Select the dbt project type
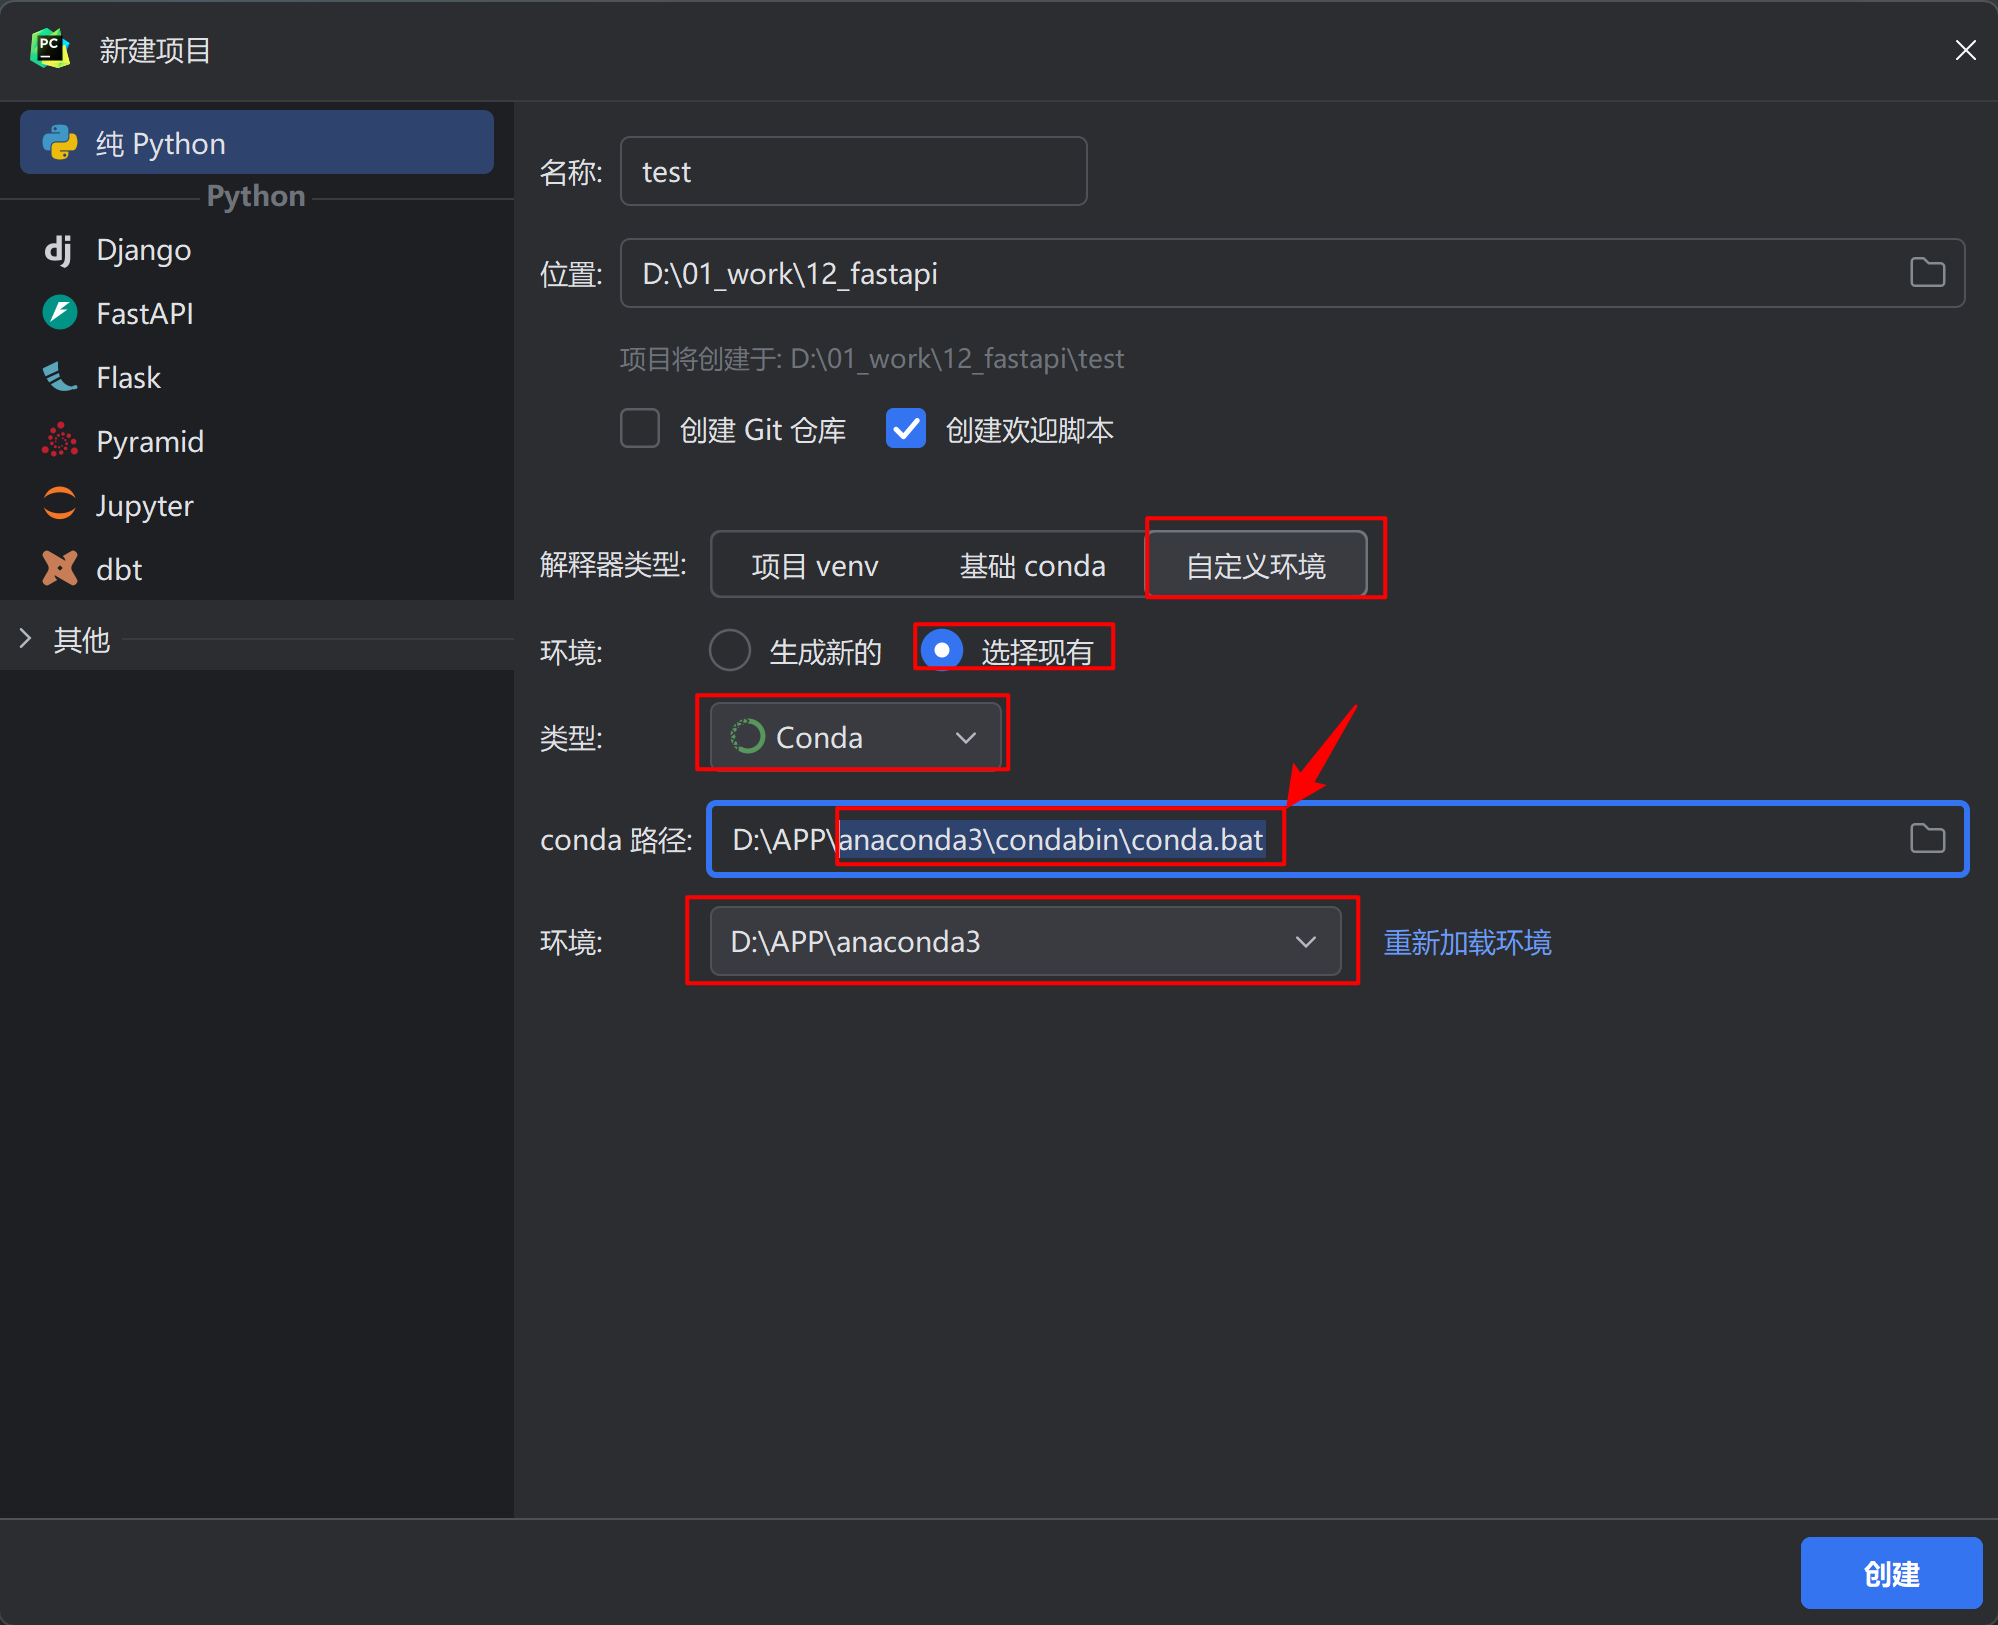The height and width of the screenshot is (1625, 1998). coord(118,568)
